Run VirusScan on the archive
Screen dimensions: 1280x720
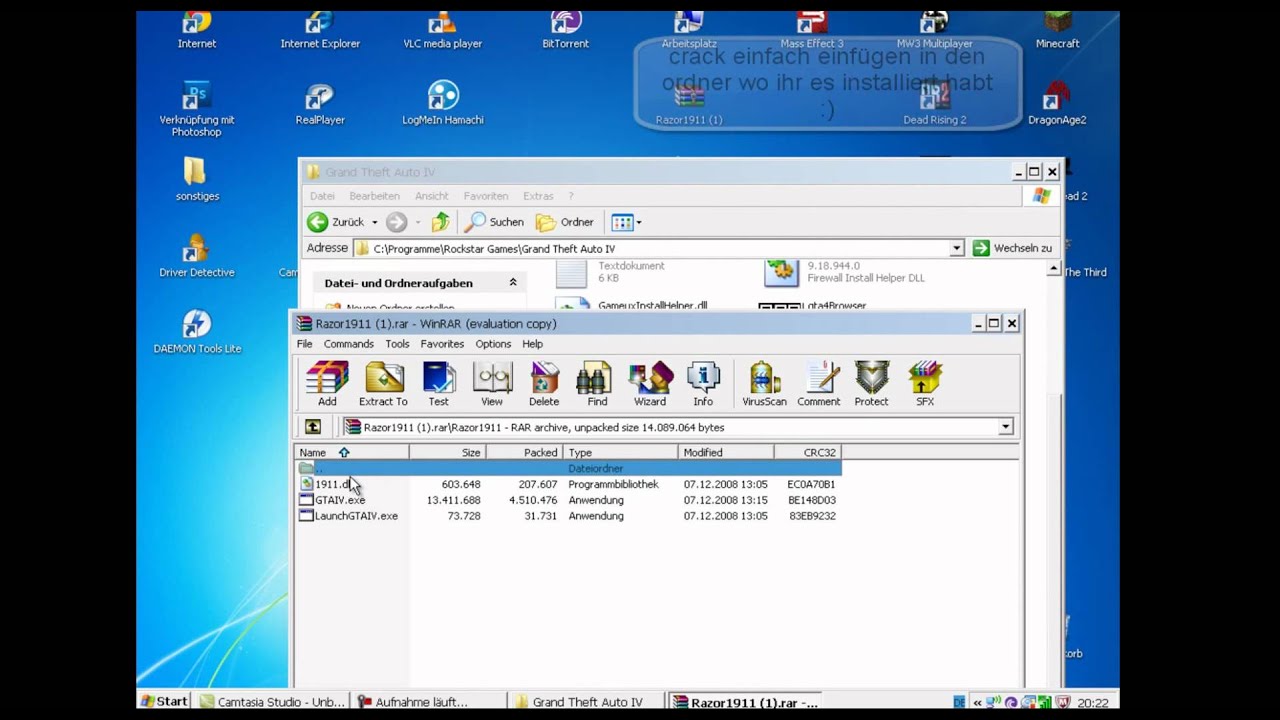point(764,384)
